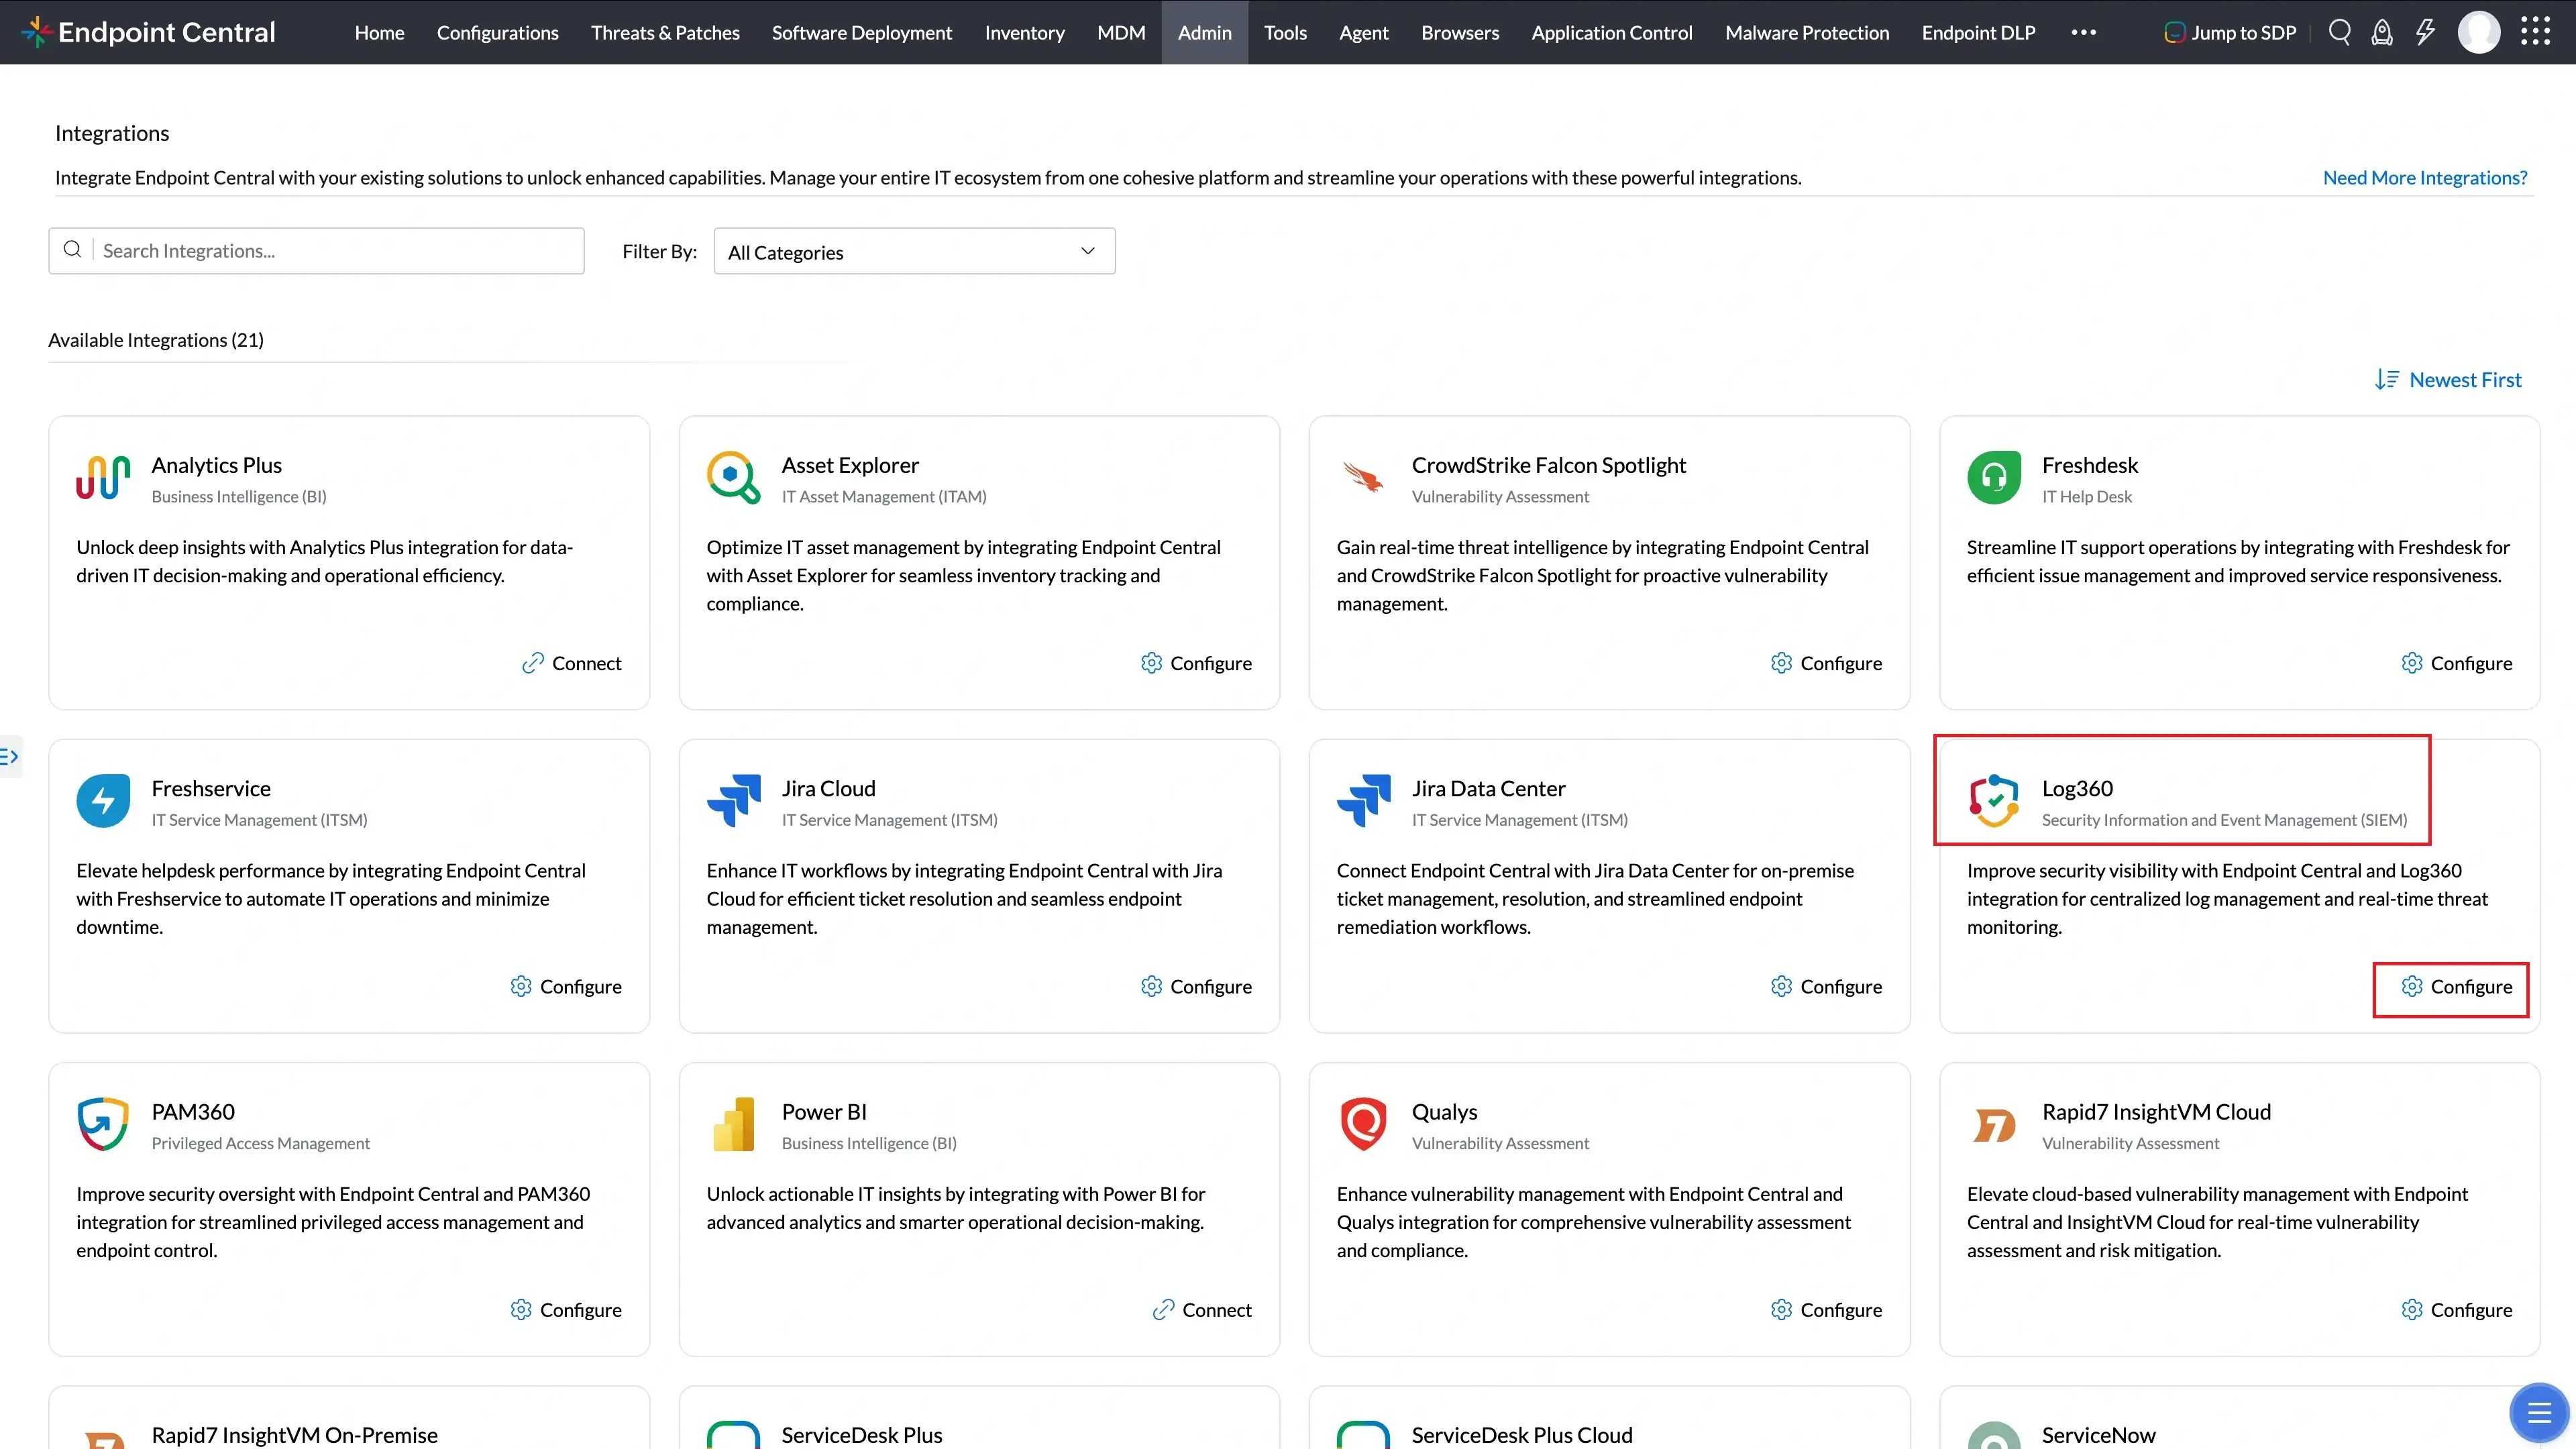Open the apps grid launcher
Viewport: 2576px width, 1449px height.
pyautogui.click(x=2535, y=32)
